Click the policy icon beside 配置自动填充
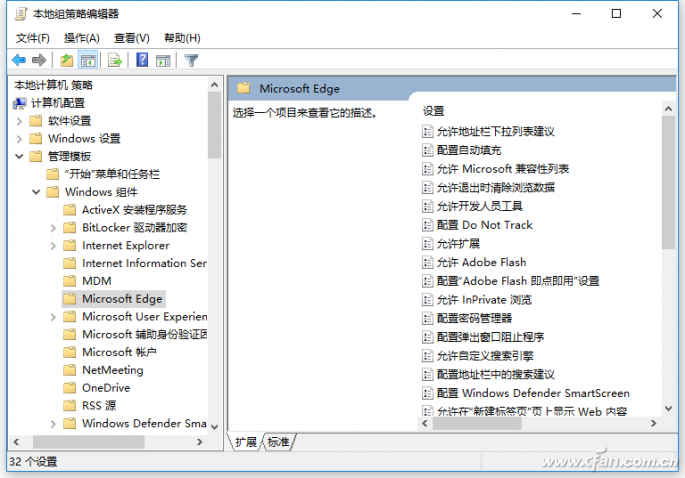This screenshot has width=685, height=478. click(x=428, y=150)
